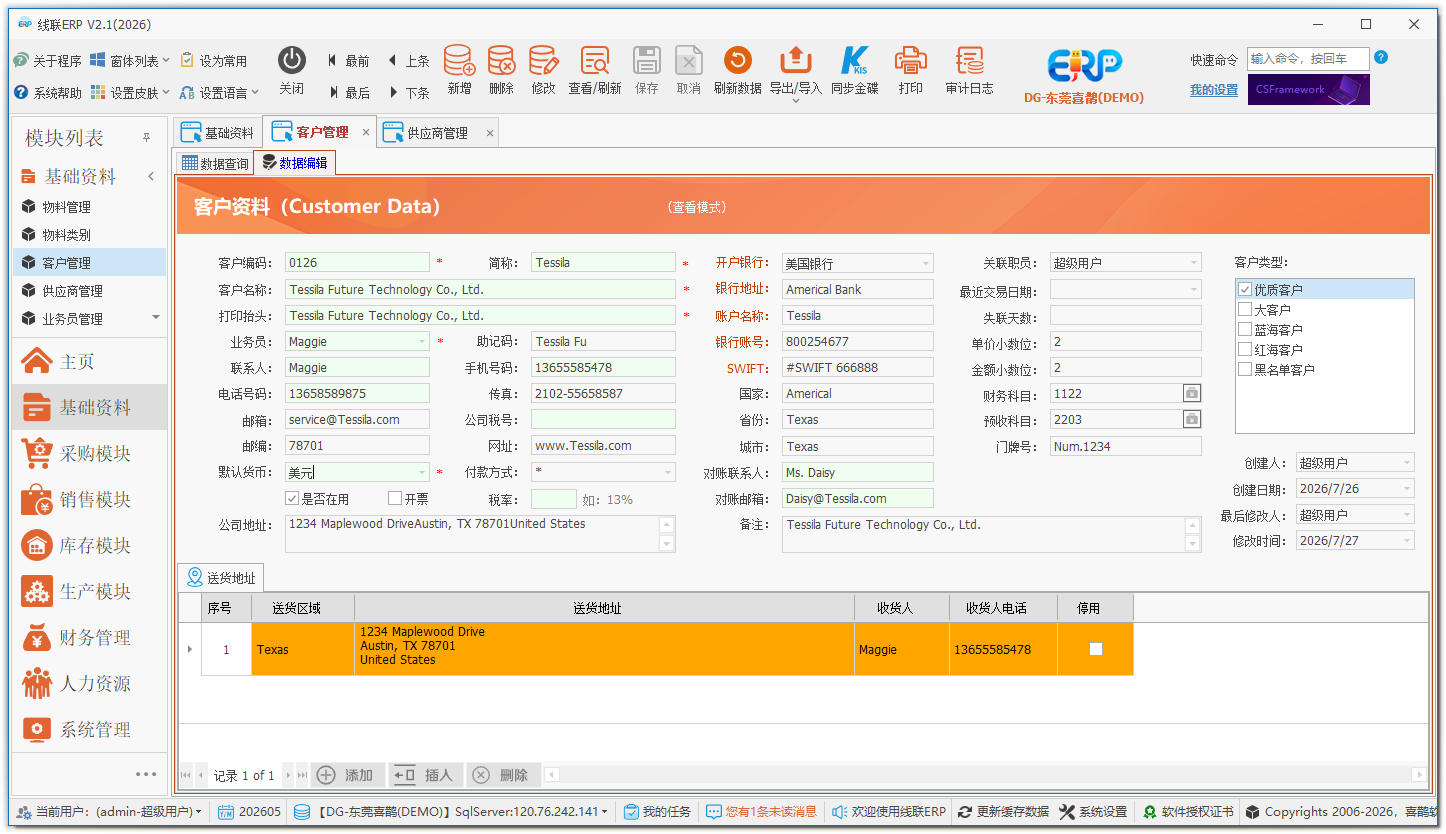
Task: Click the 插入 row button
Action: point(425,775)
